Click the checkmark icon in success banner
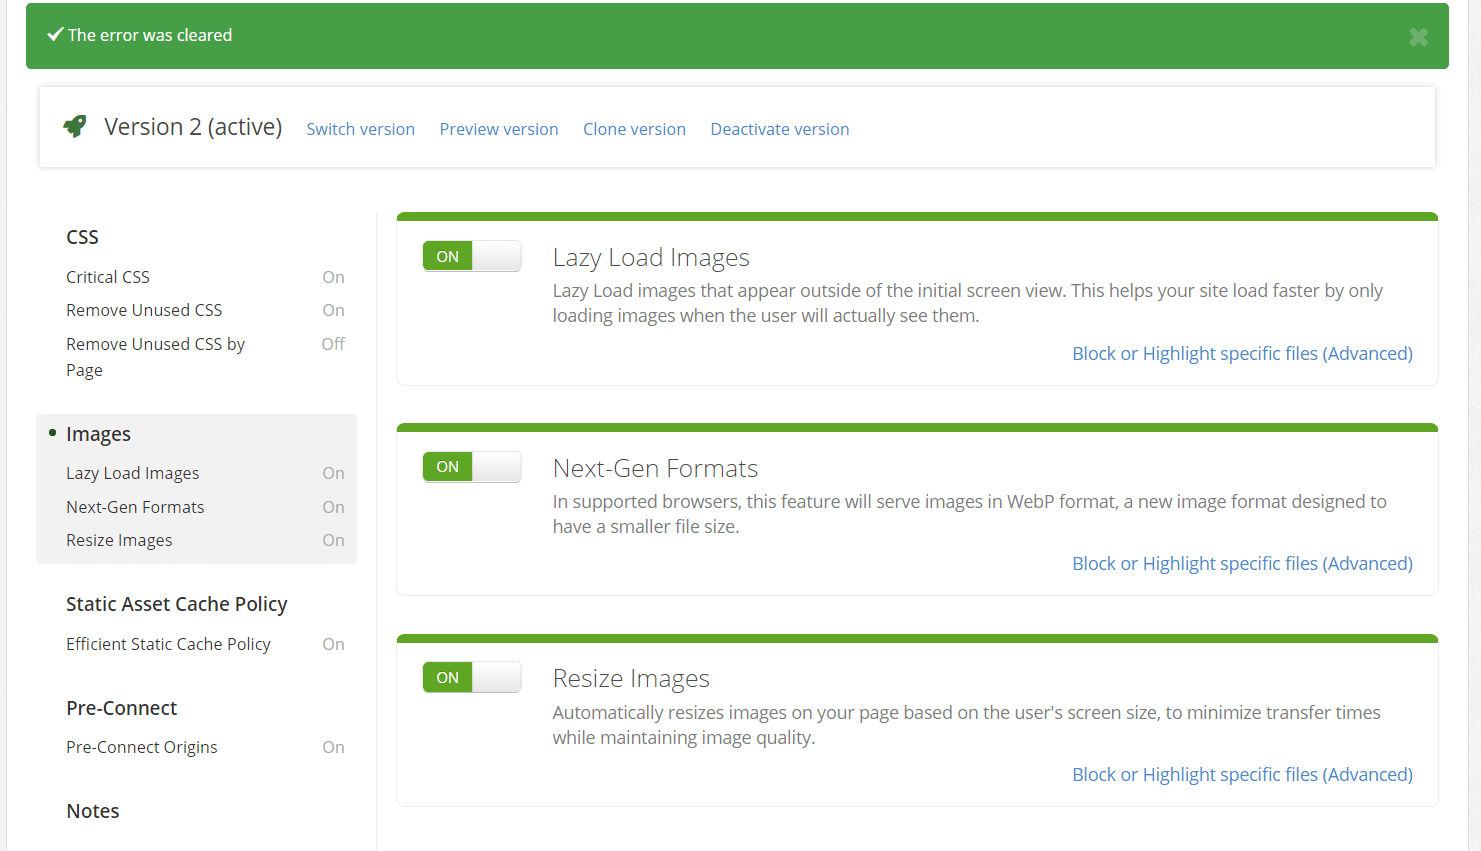 click(x=55, y=35)
